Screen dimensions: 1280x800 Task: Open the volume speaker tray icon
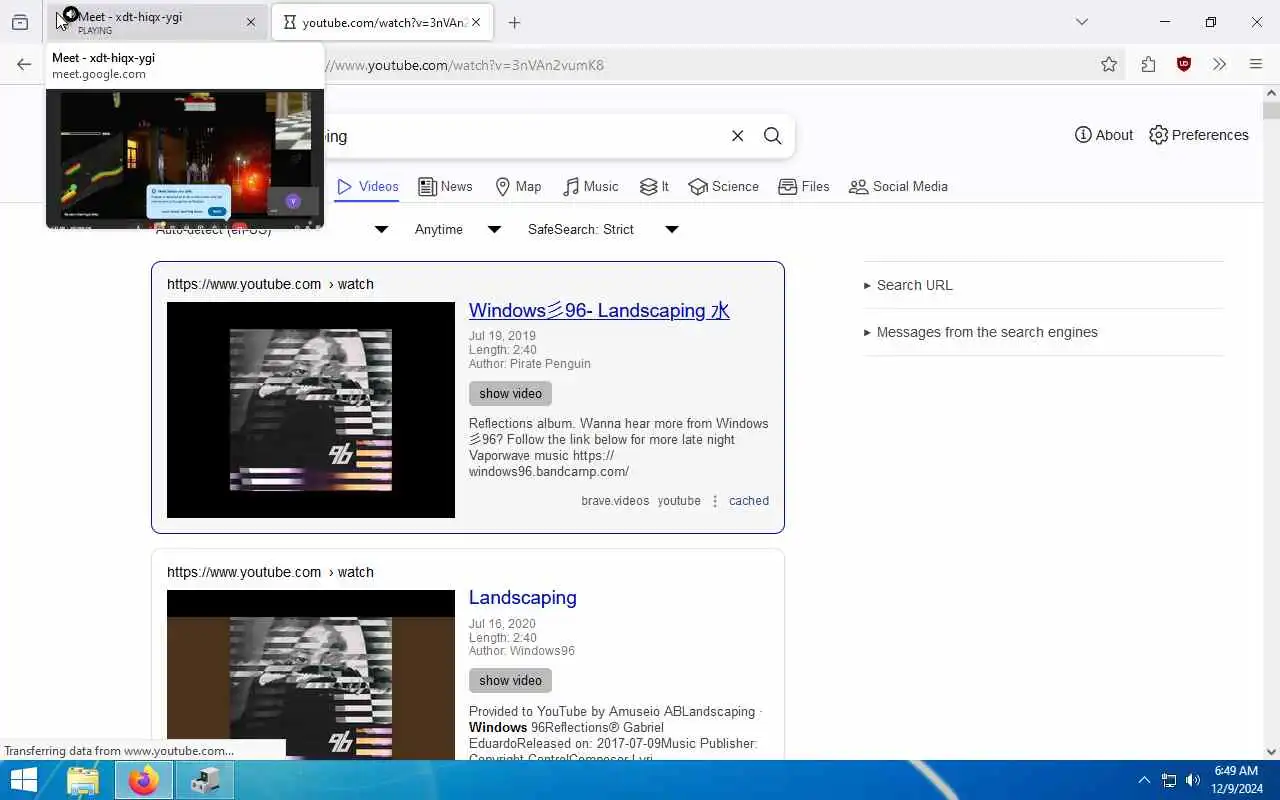(1192, 780)
